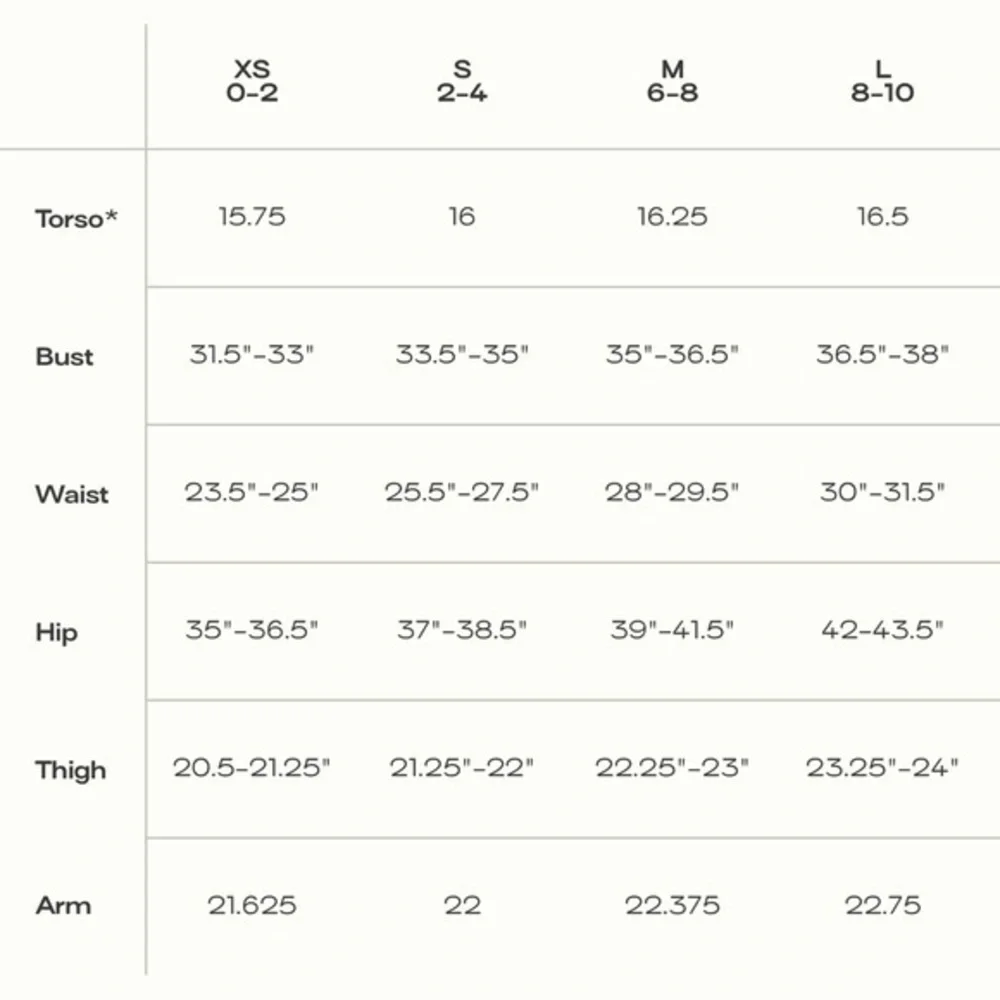1000x1000 pixels.
Task: Select the L 8-10 size header
Action: [x=882, y=82]
